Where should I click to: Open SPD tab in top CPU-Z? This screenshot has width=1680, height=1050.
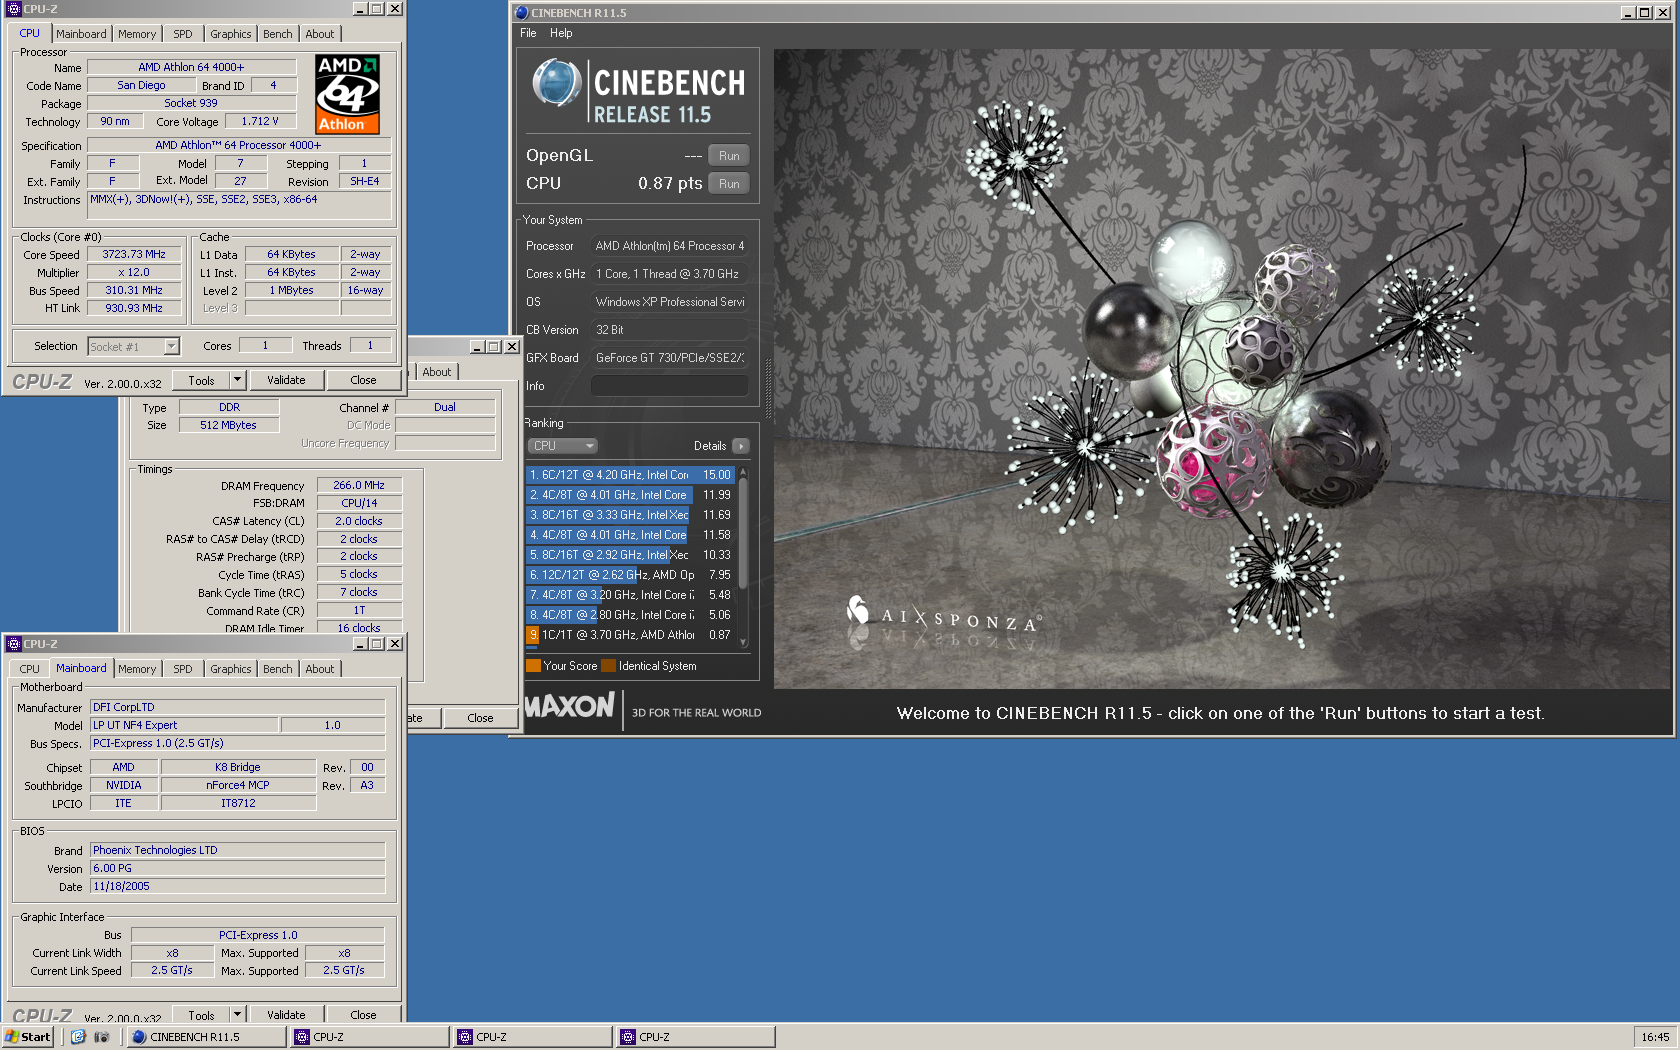(x=183, y=34)
